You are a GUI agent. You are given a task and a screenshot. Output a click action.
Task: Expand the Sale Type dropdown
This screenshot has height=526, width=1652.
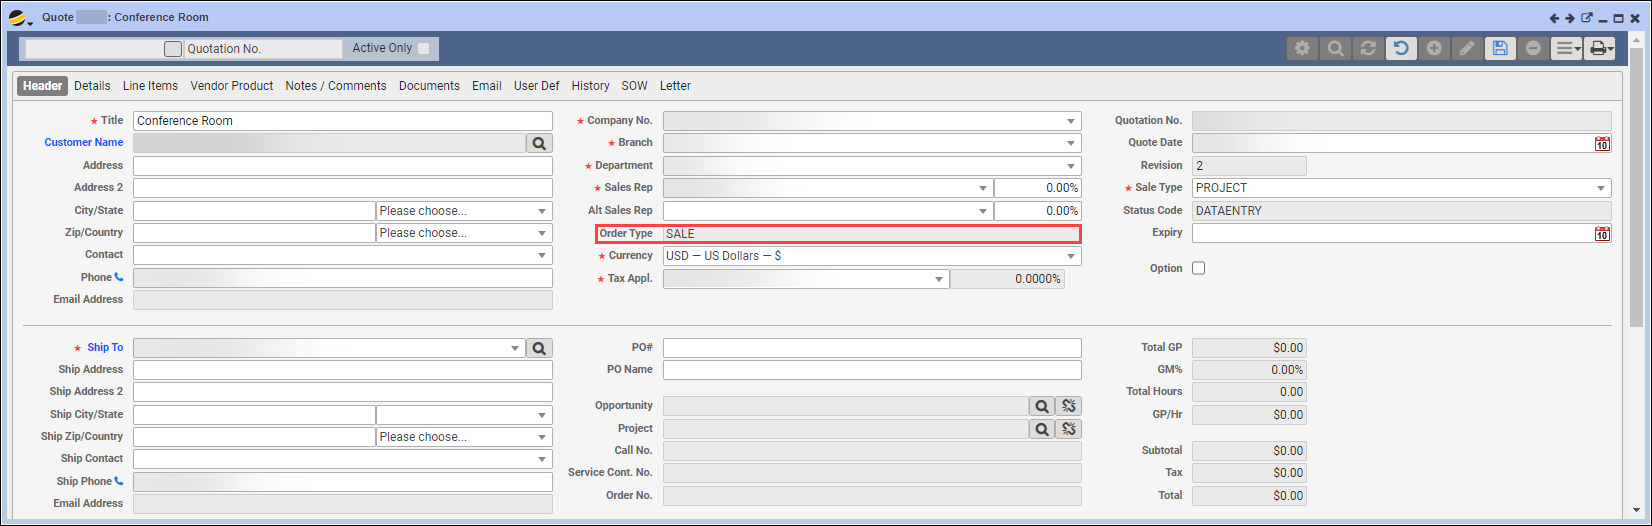1600,188
